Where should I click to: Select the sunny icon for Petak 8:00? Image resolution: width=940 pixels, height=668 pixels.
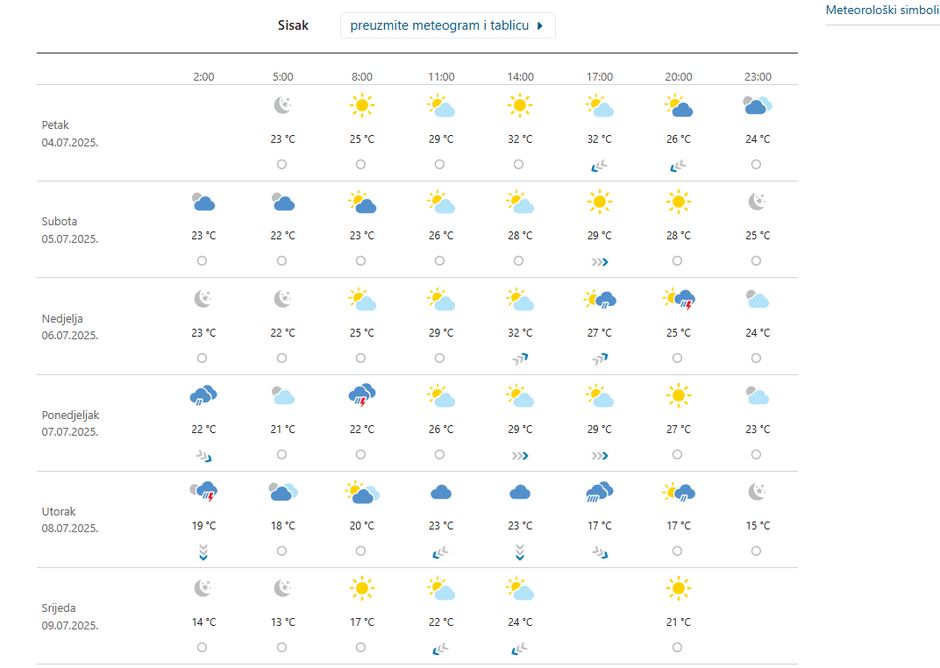click(x=361, y=105)
